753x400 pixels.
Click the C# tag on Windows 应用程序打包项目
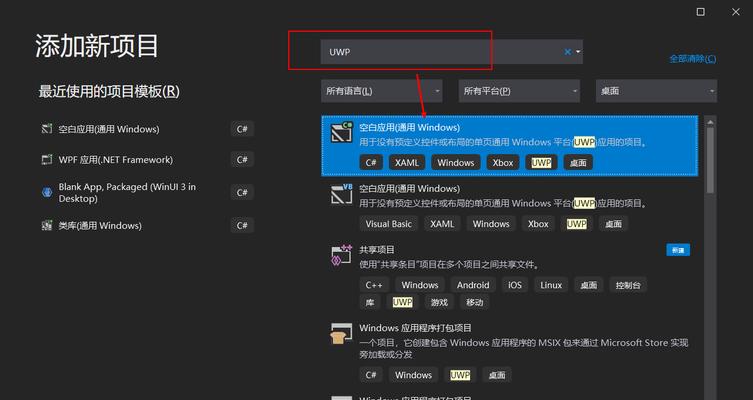[371, 375]
